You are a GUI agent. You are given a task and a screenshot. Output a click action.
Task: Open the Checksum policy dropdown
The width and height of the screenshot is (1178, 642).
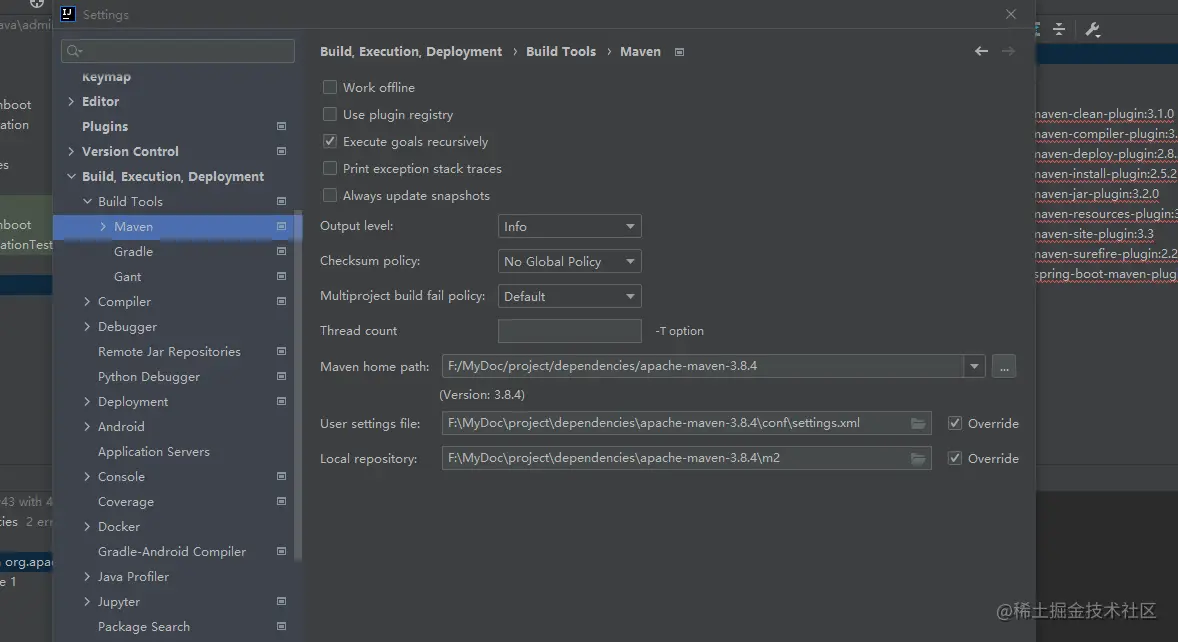click(569, 261)
